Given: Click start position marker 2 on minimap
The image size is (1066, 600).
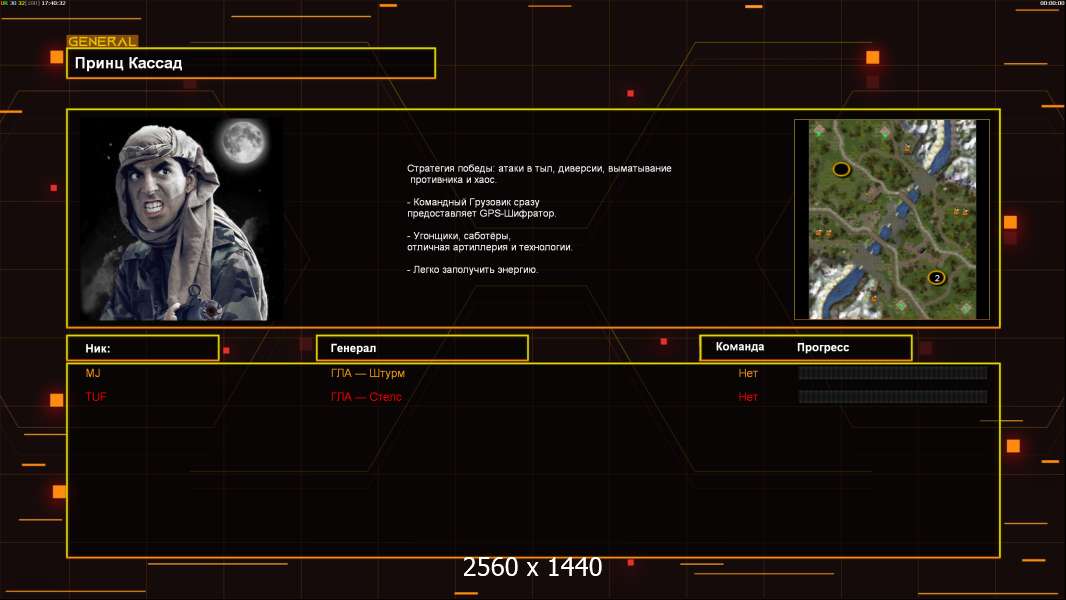Looking at the screenshot, I should pos(937,277).
